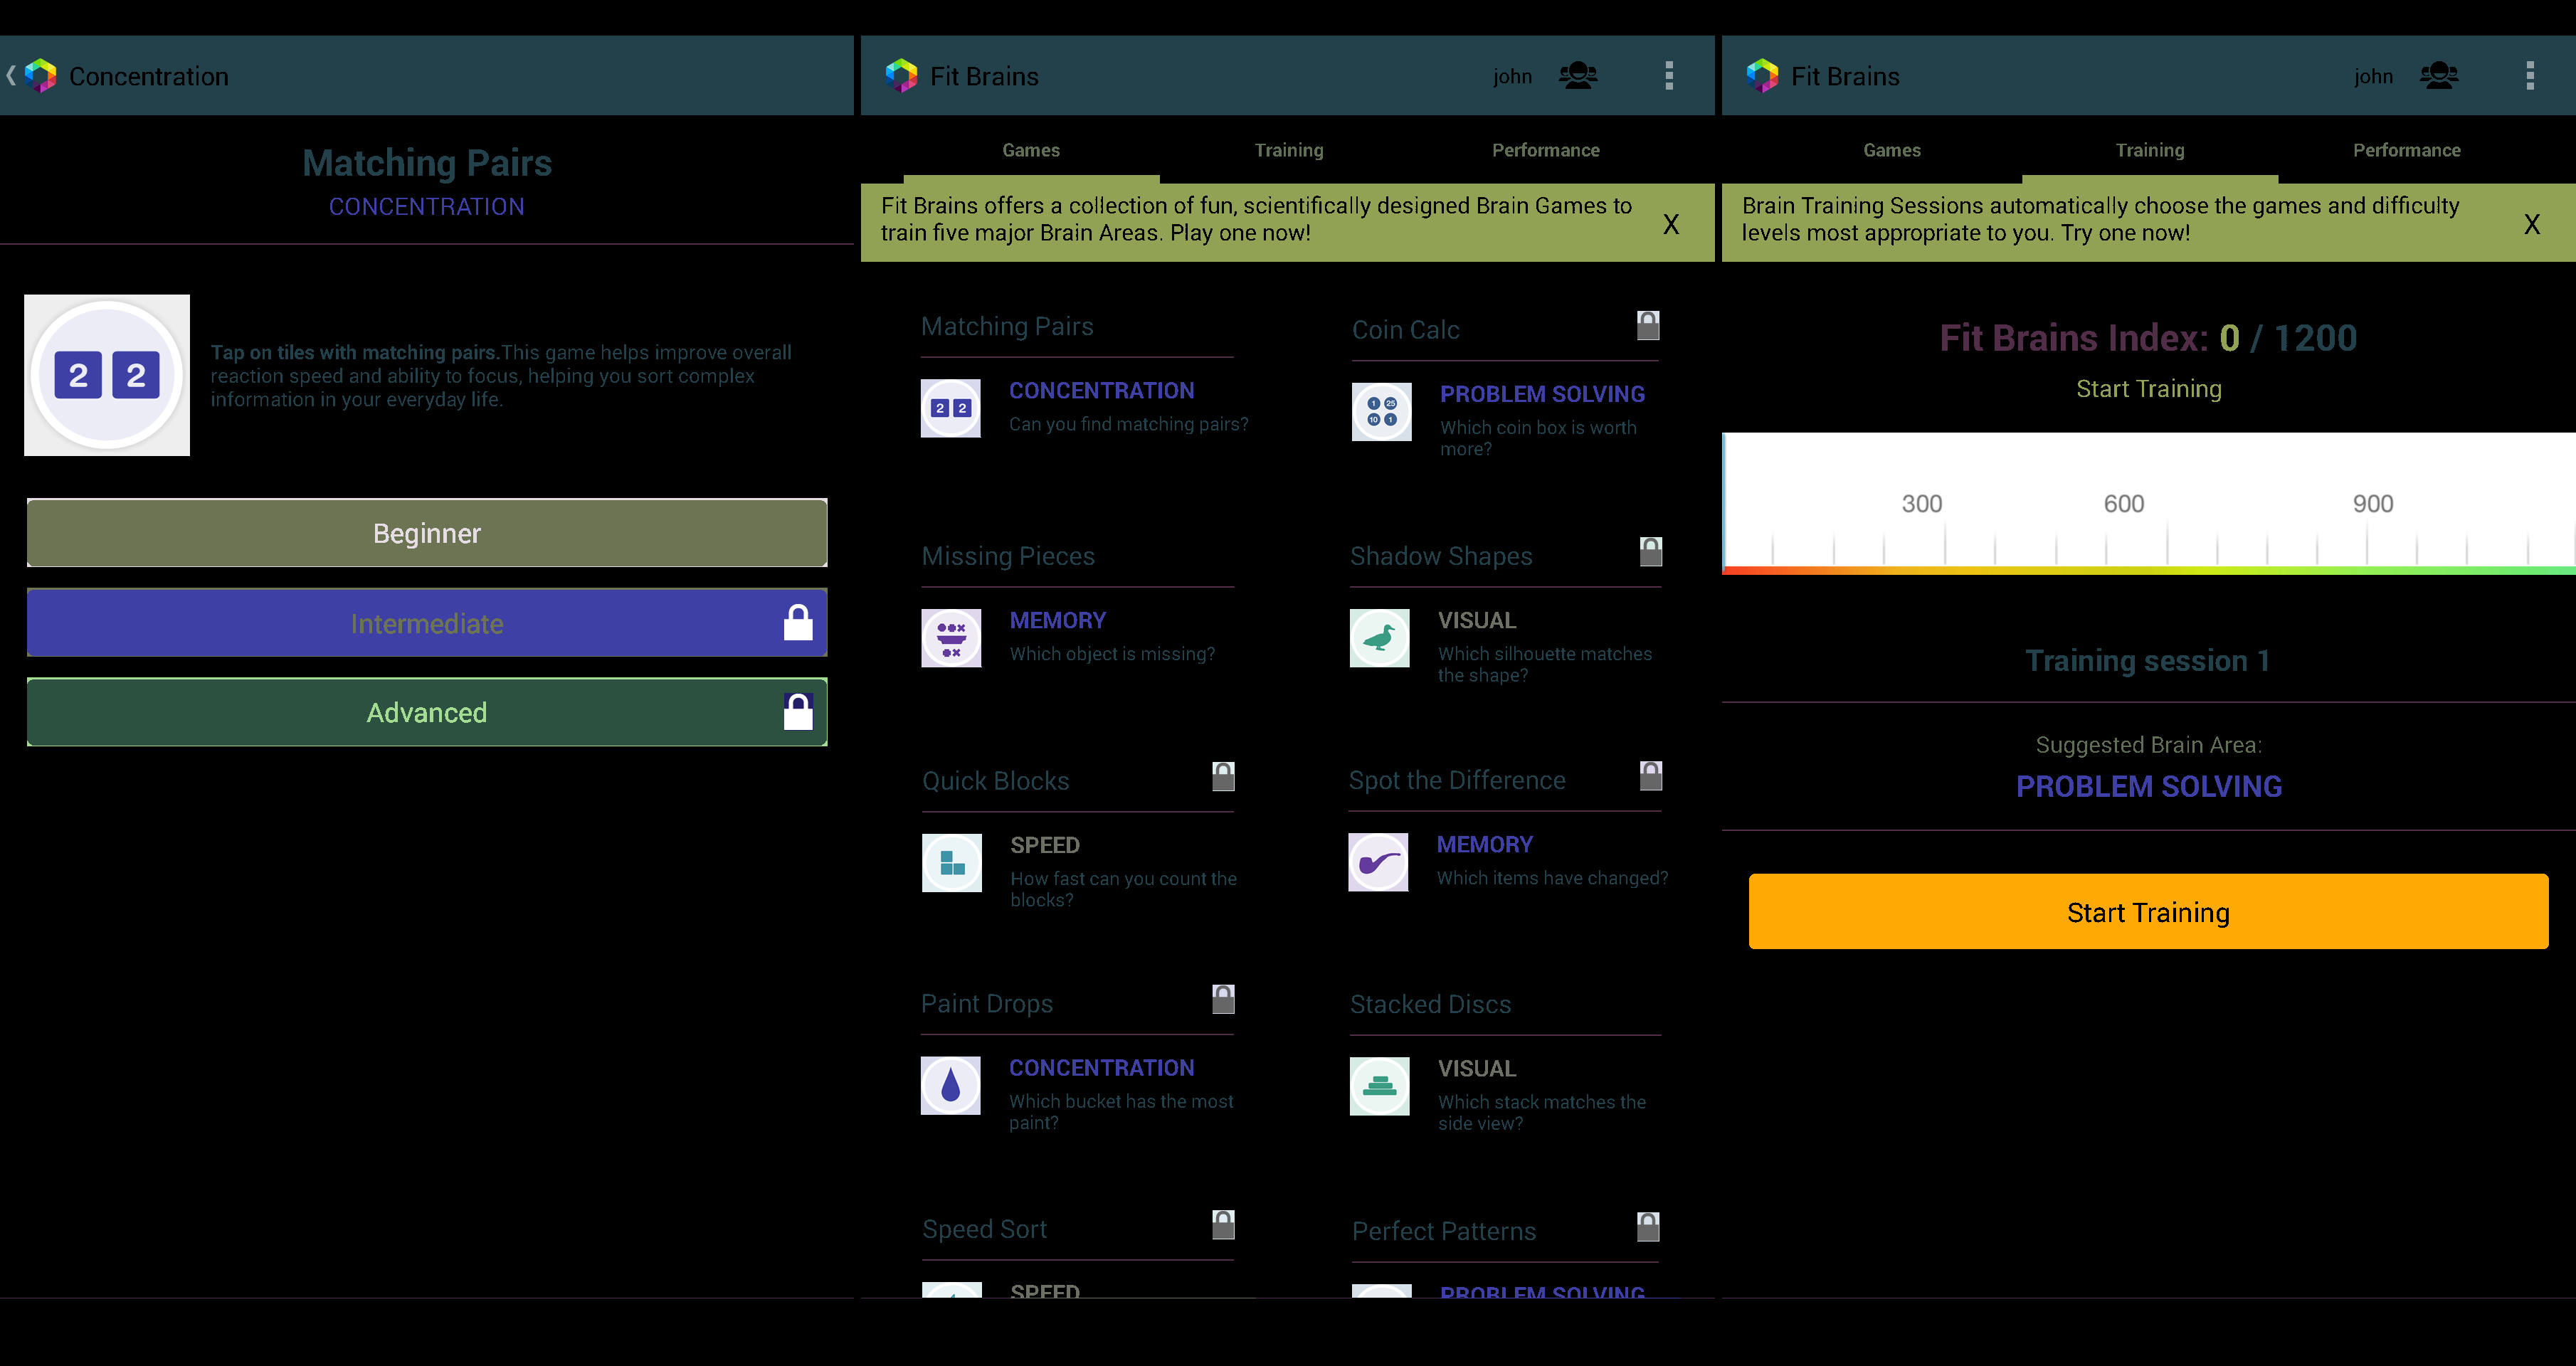2576x1366 pixels.
Task: Select the Missing Pieces title
Action: 1008,556
